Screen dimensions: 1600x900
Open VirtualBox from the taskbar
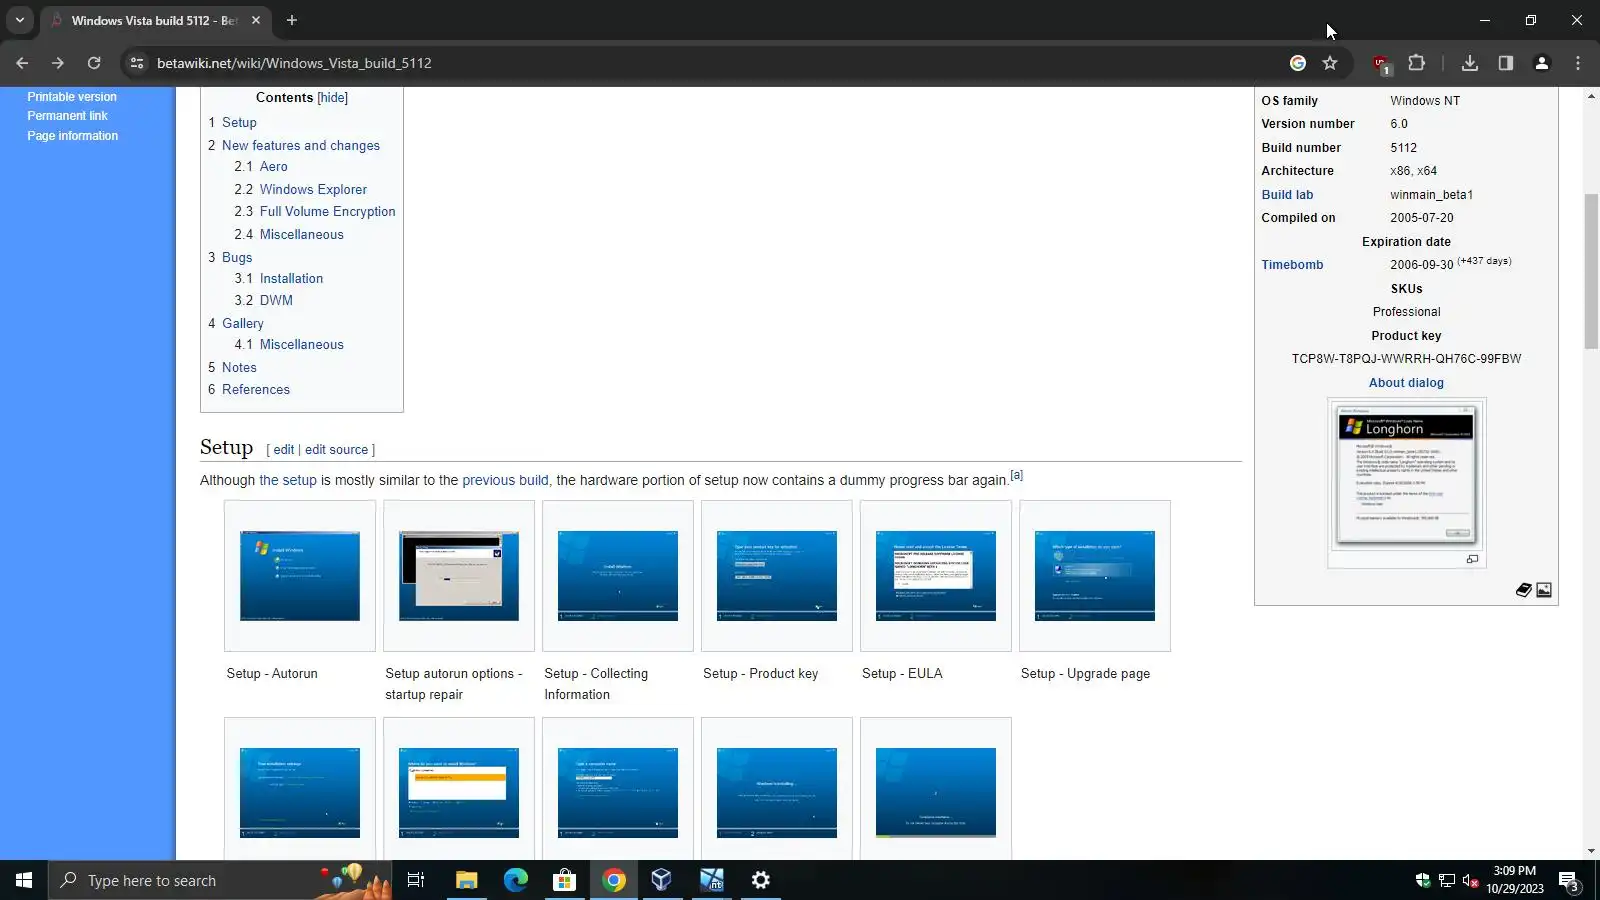click(x=661, y=880)
